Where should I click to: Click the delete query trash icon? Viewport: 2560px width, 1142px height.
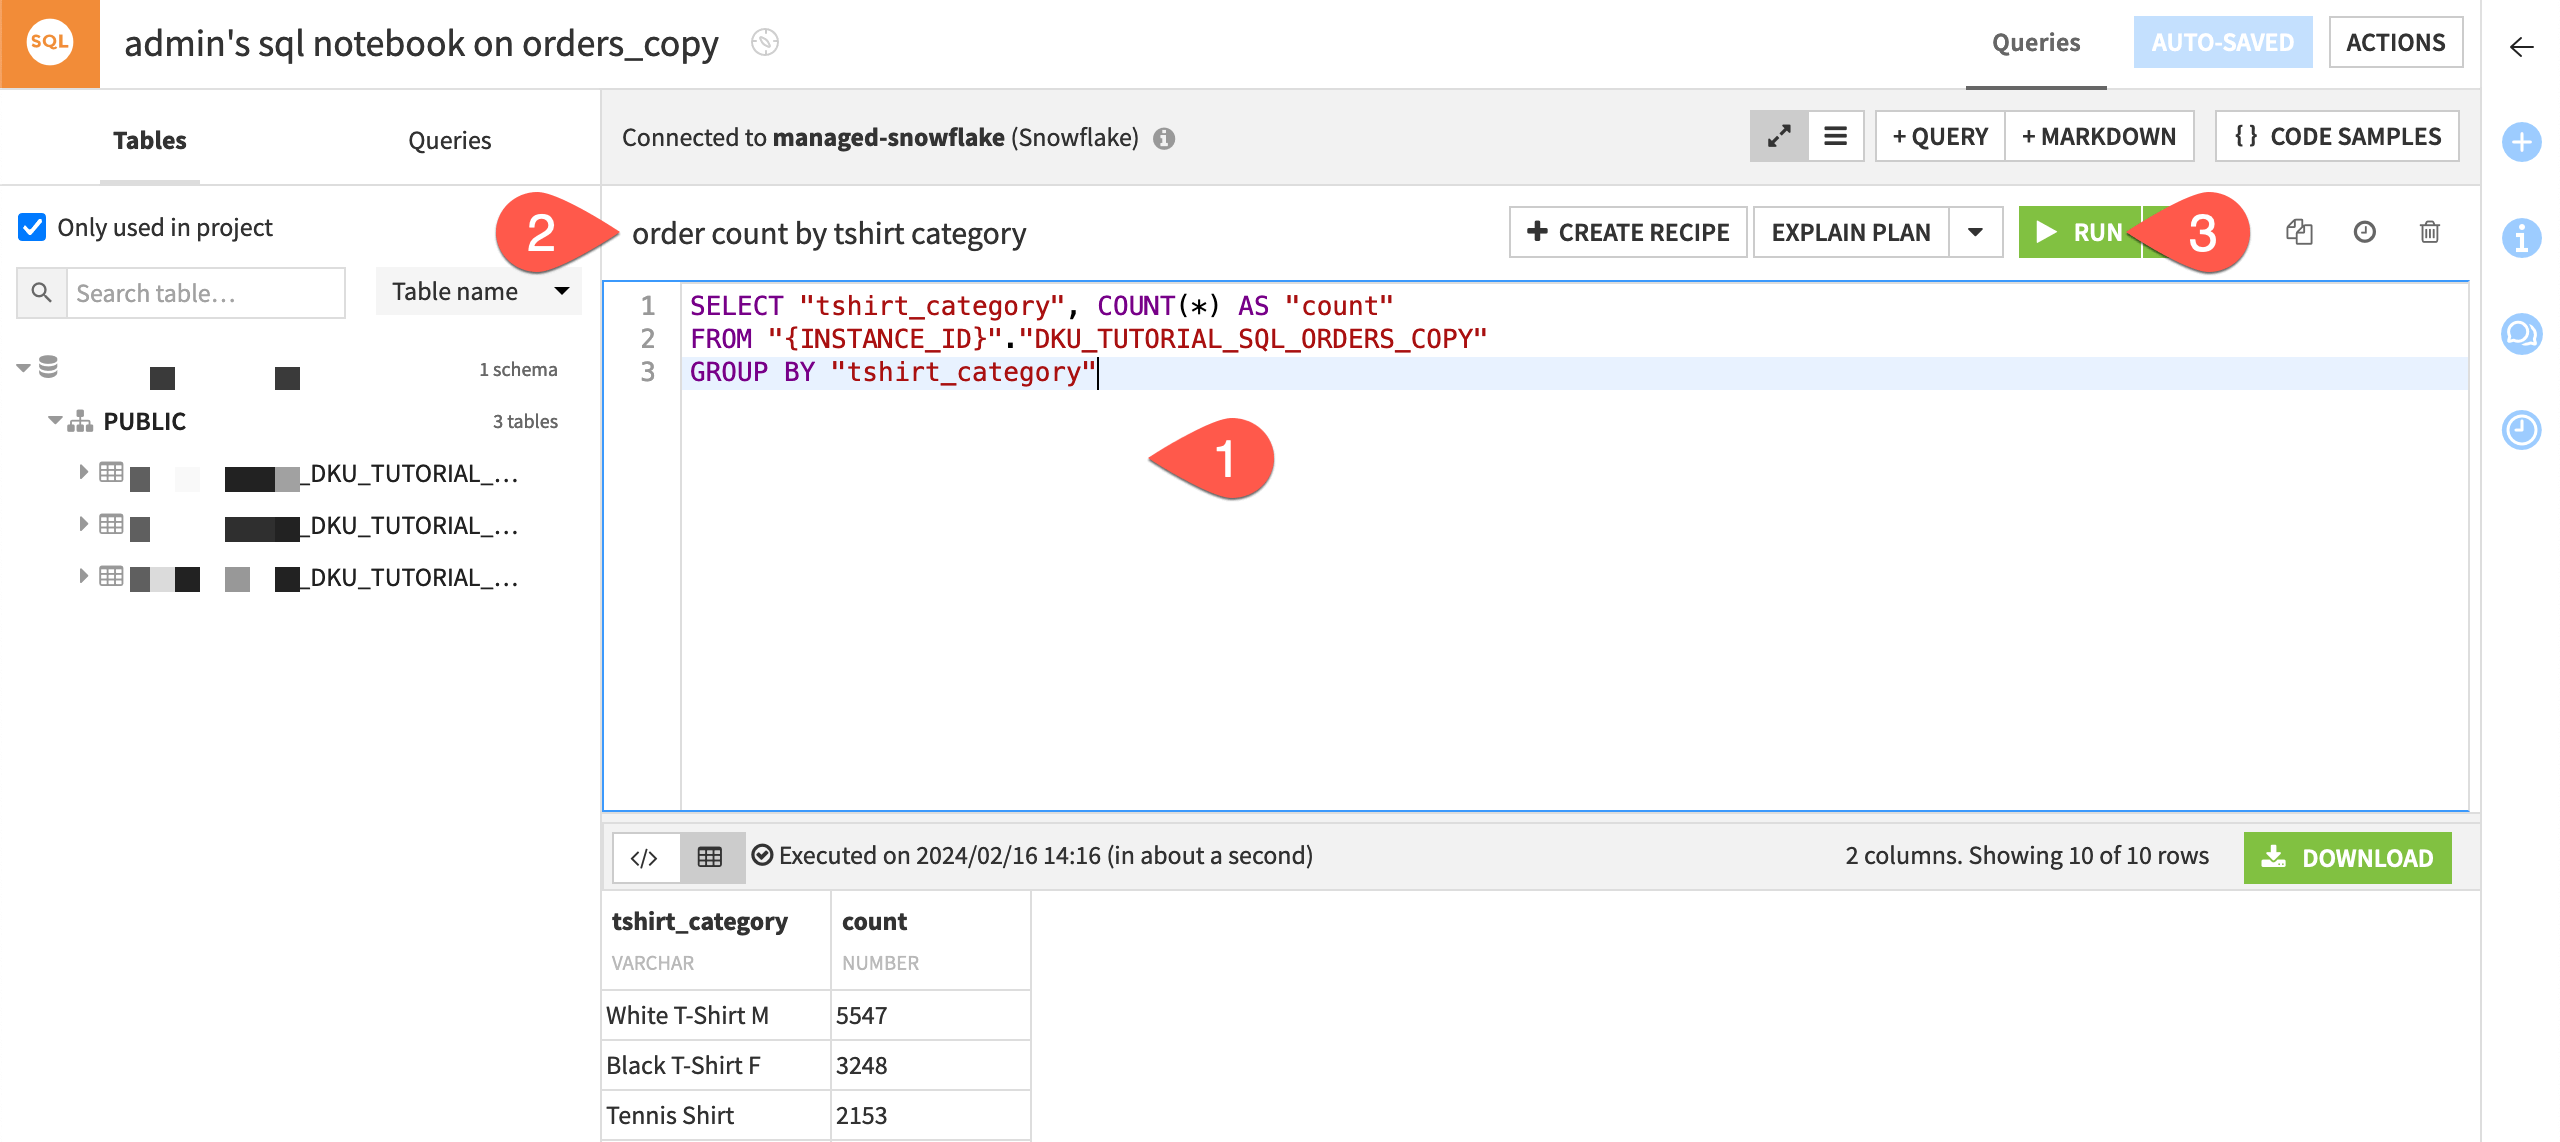point(2429,232)
